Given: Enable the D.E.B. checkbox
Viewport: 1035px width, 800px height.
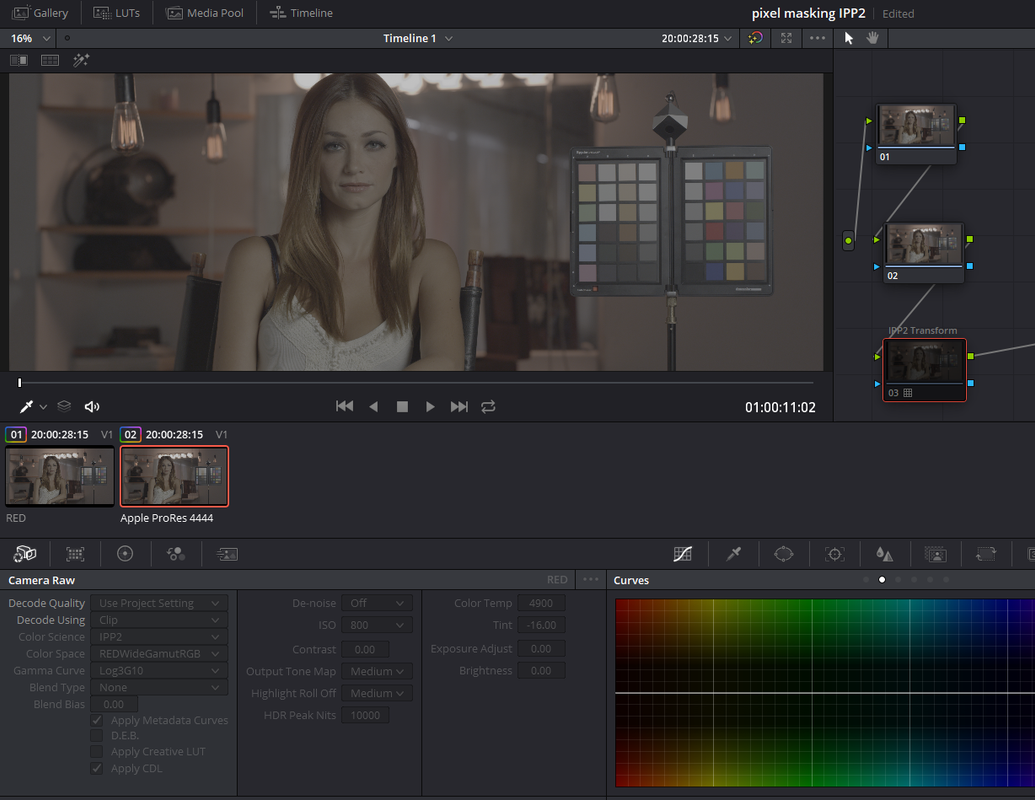Looking at the screenshot, I should [97, 735].
